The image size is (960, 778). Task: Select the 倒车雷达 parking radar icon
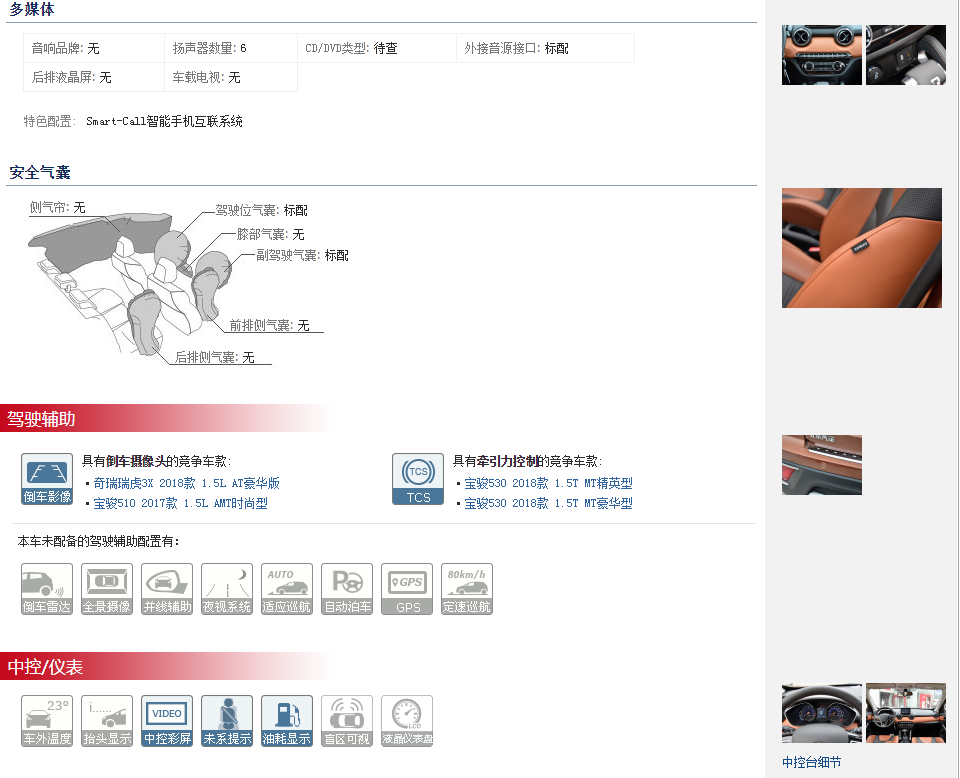pyautogui.click(x=47, y=589)
